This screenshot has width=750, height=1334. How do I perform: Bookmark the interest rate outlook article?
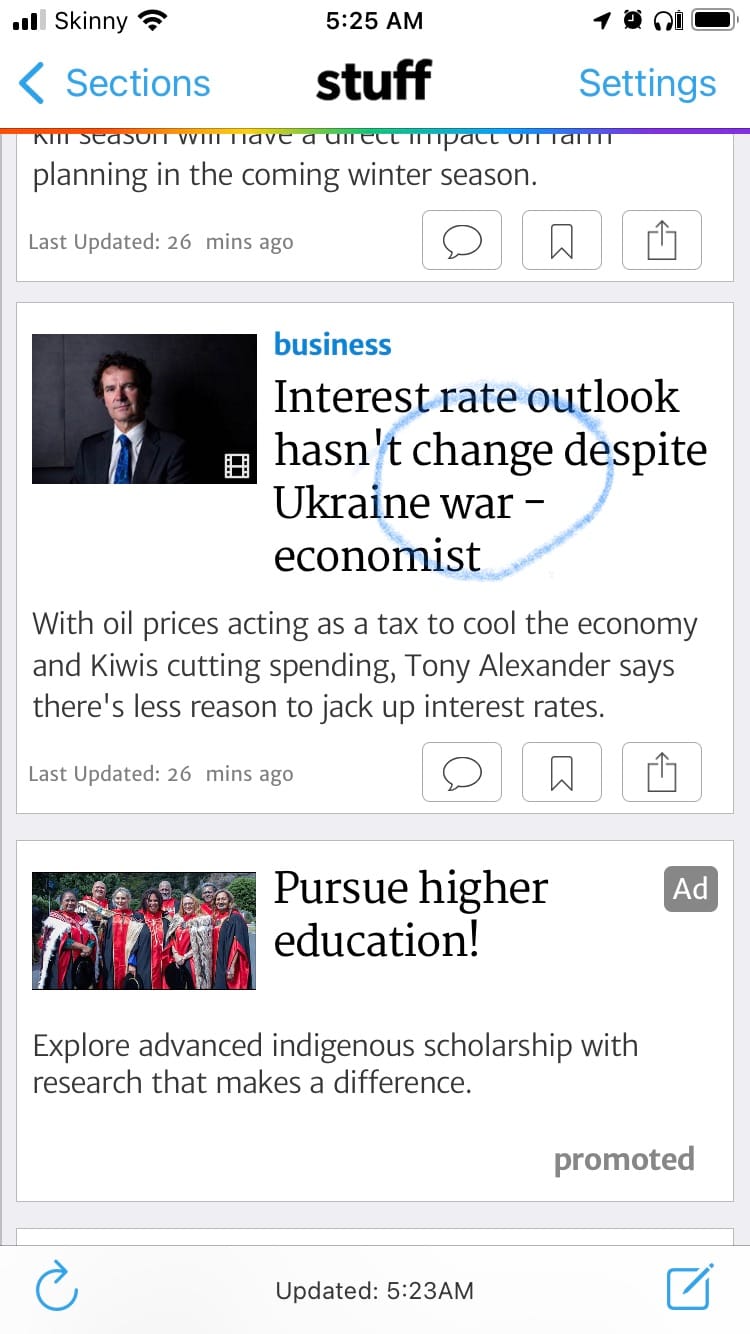point(561,772)
